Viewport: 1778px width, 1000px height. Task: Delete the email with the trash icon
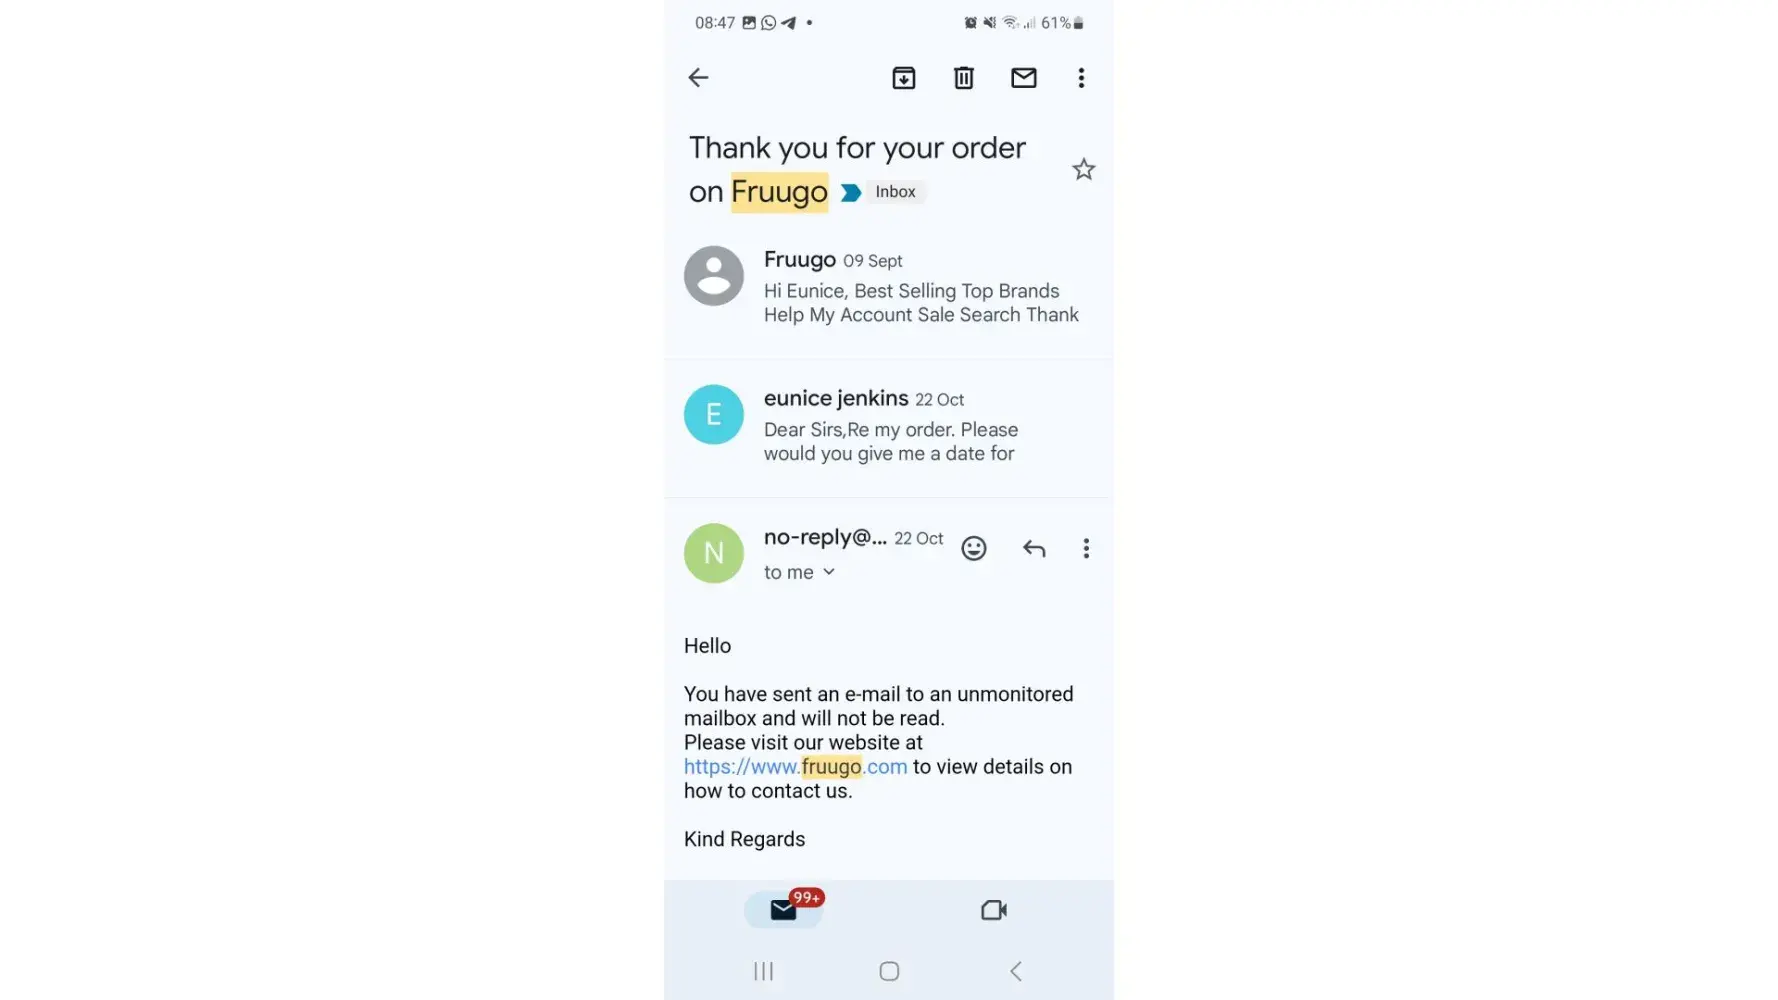tap(964, 78)
